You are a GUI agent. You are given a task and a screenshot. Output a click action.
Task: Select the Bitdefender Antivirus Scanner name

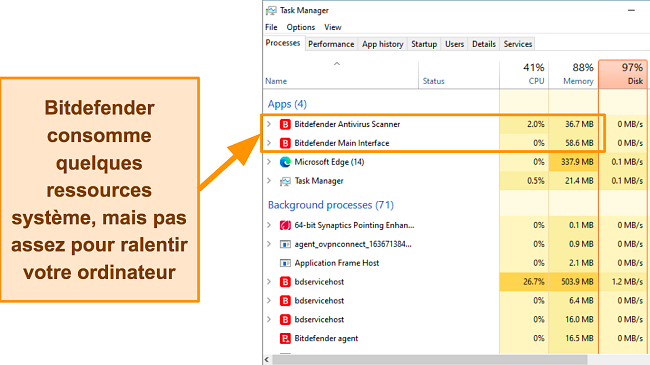tap(347, 124)
